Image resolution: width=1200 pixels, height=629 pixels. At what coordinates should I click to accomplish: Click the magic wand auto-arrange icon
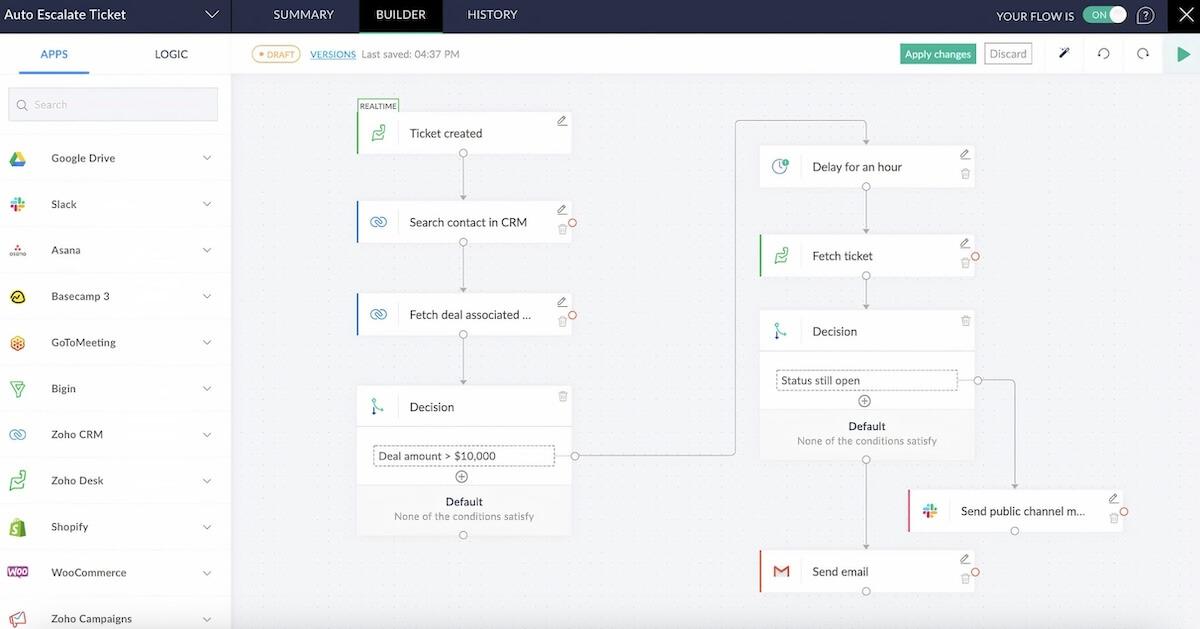coord(1064,53)
